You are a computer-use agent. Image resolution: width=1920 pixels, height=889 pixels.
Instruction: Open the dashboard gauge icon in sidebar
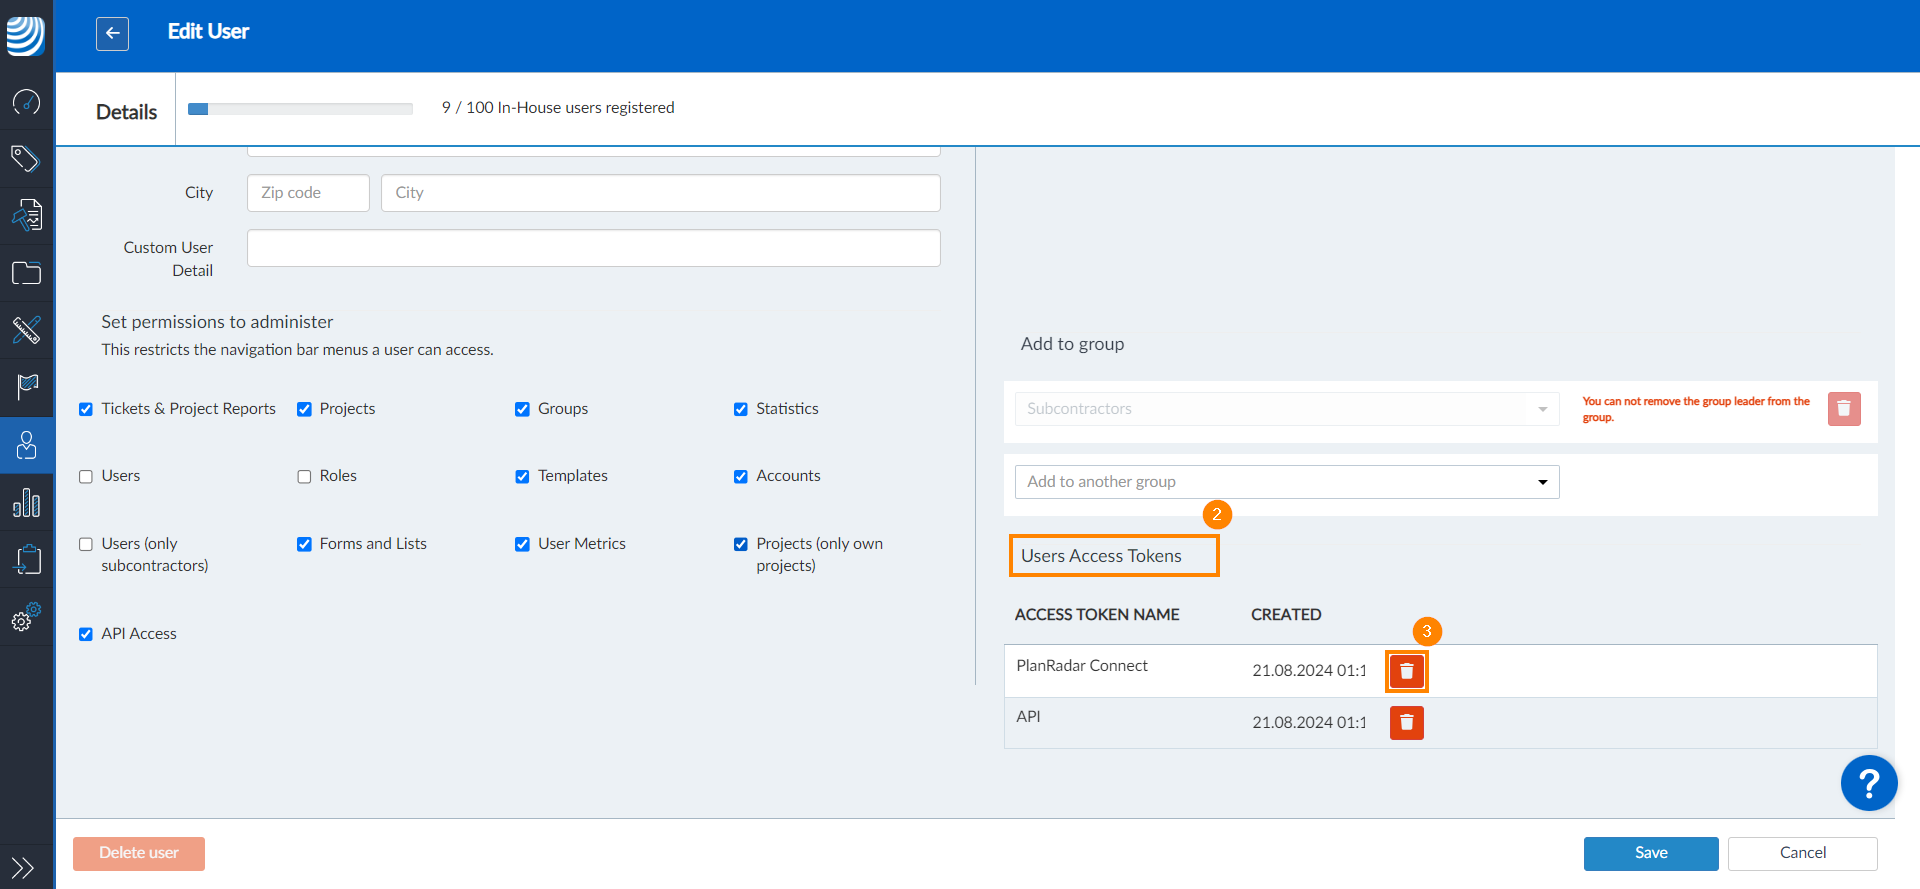[26, 102]
